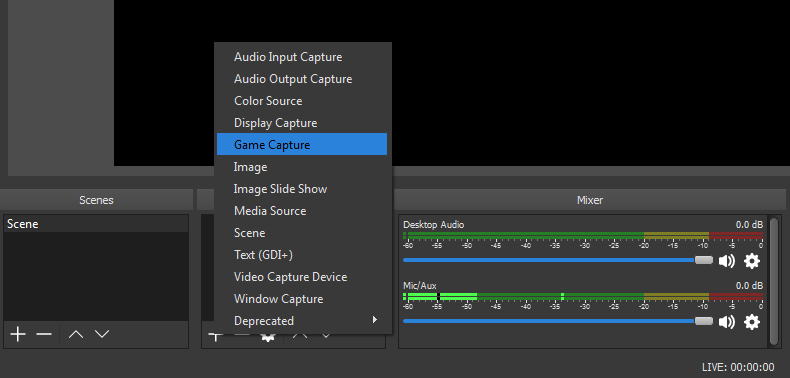
Task: Open source properties gear in Sources panel
Action: pyautogui.click(x=268, y=337)
